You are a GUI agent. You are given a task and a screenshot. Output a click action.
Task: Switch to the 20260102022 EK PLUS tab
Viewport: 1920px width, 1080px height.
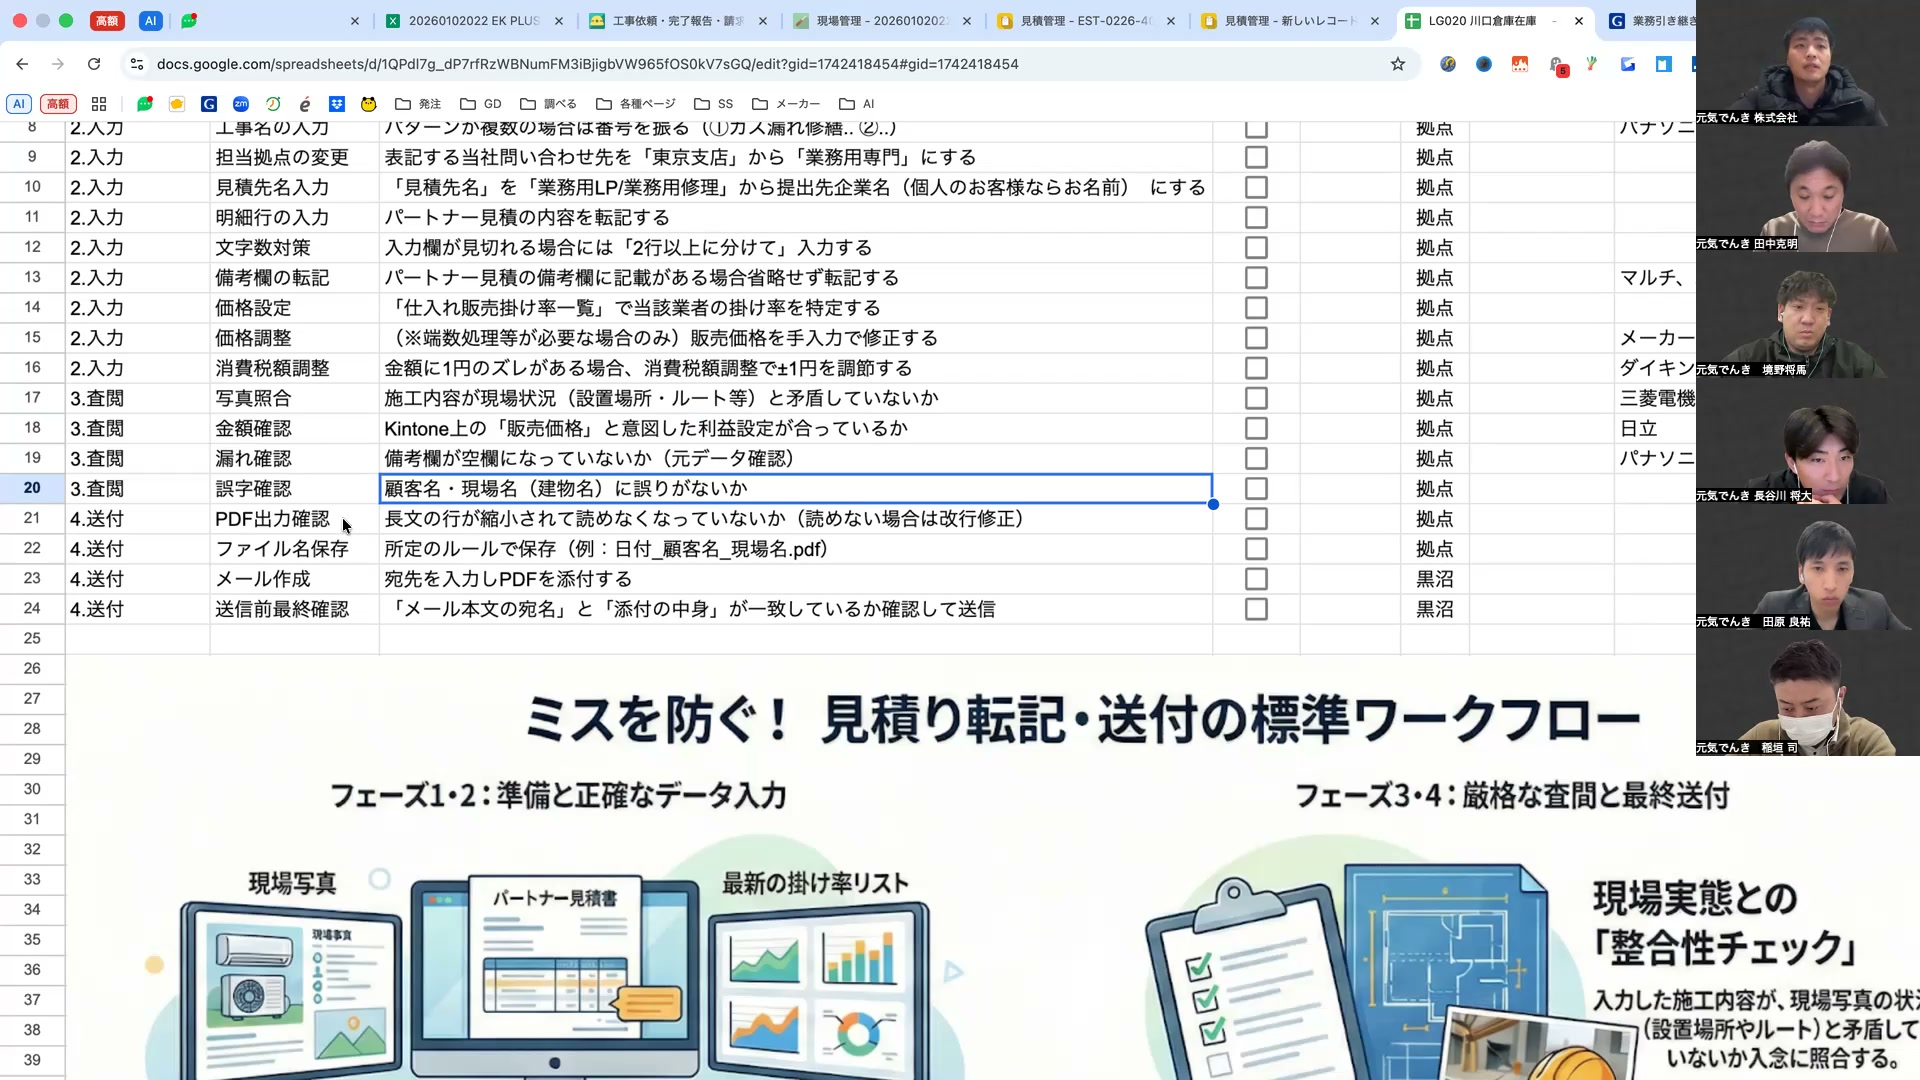[475, 20]
